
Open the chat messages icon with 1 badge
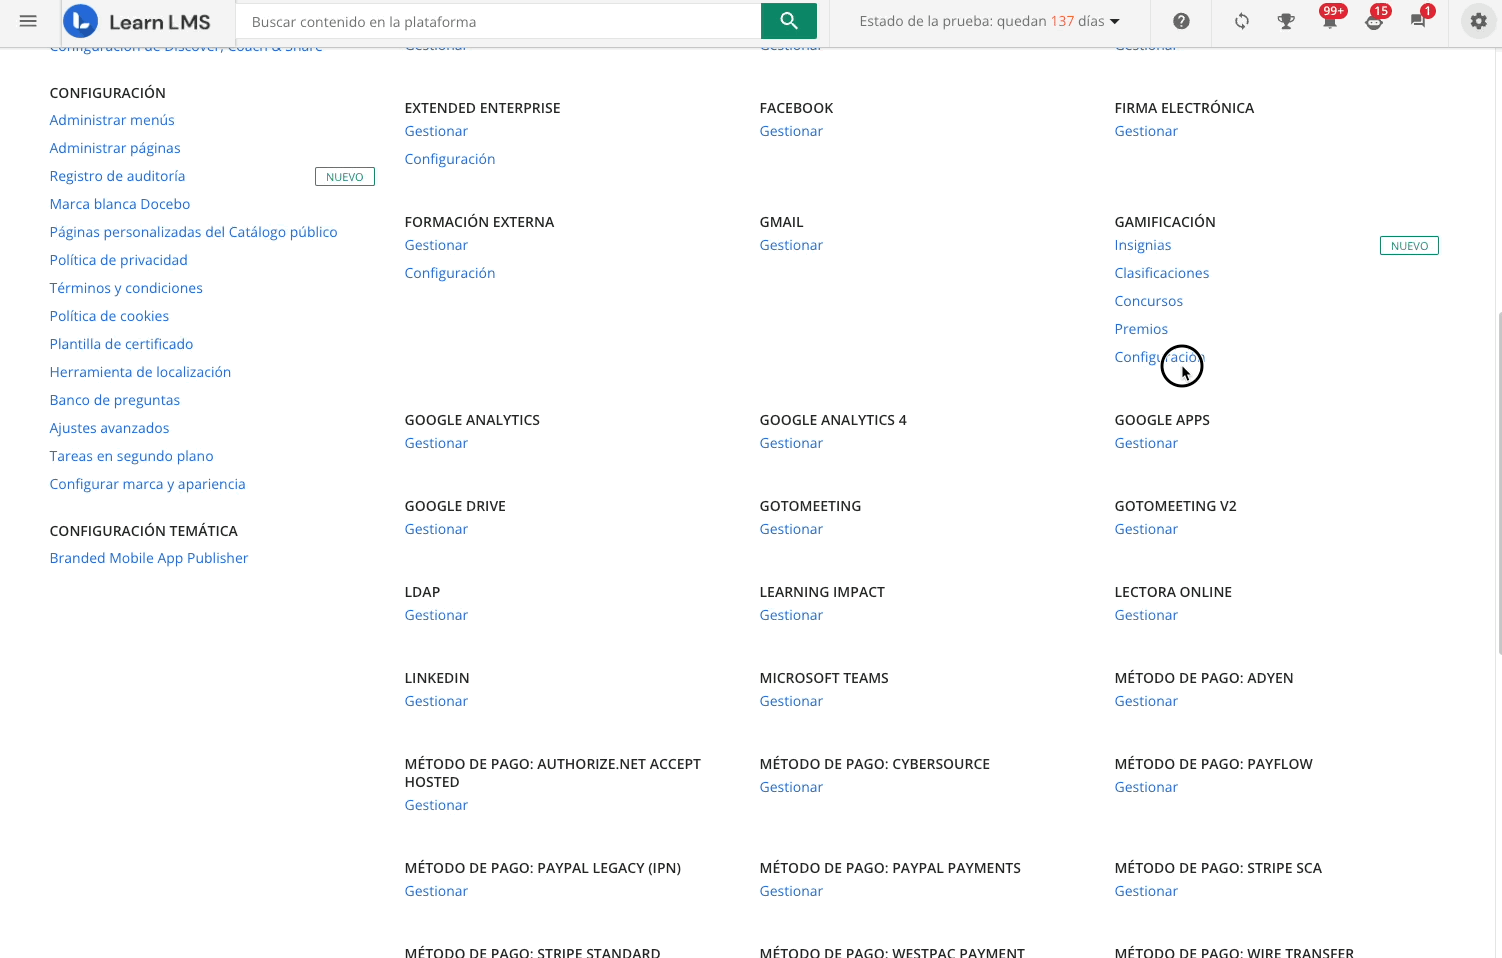coord(1417,21)
